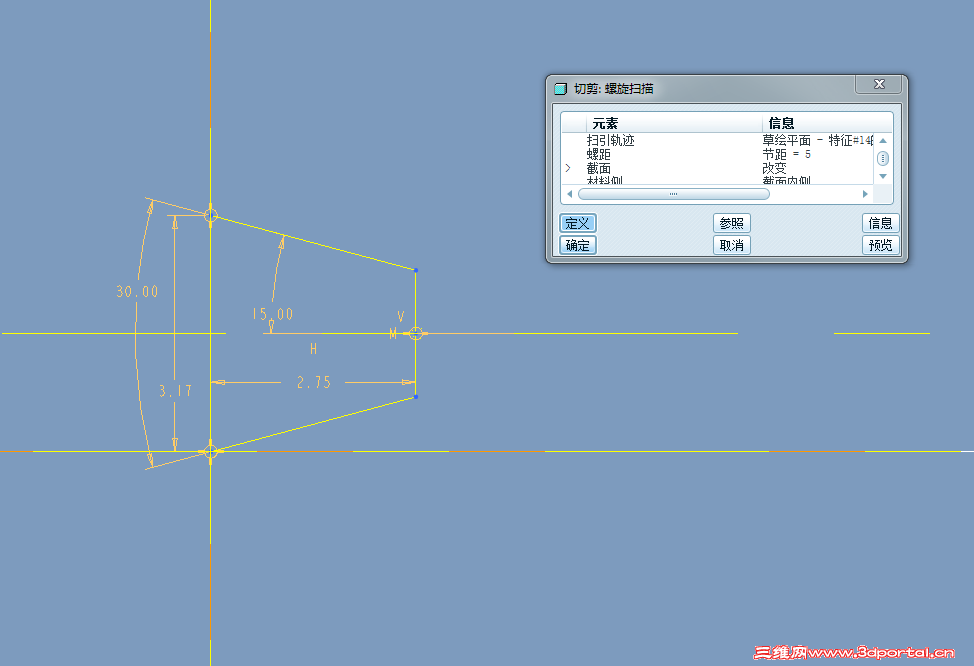
Task: Click the horizontal scroll left arrow
Action: [570, 194]
